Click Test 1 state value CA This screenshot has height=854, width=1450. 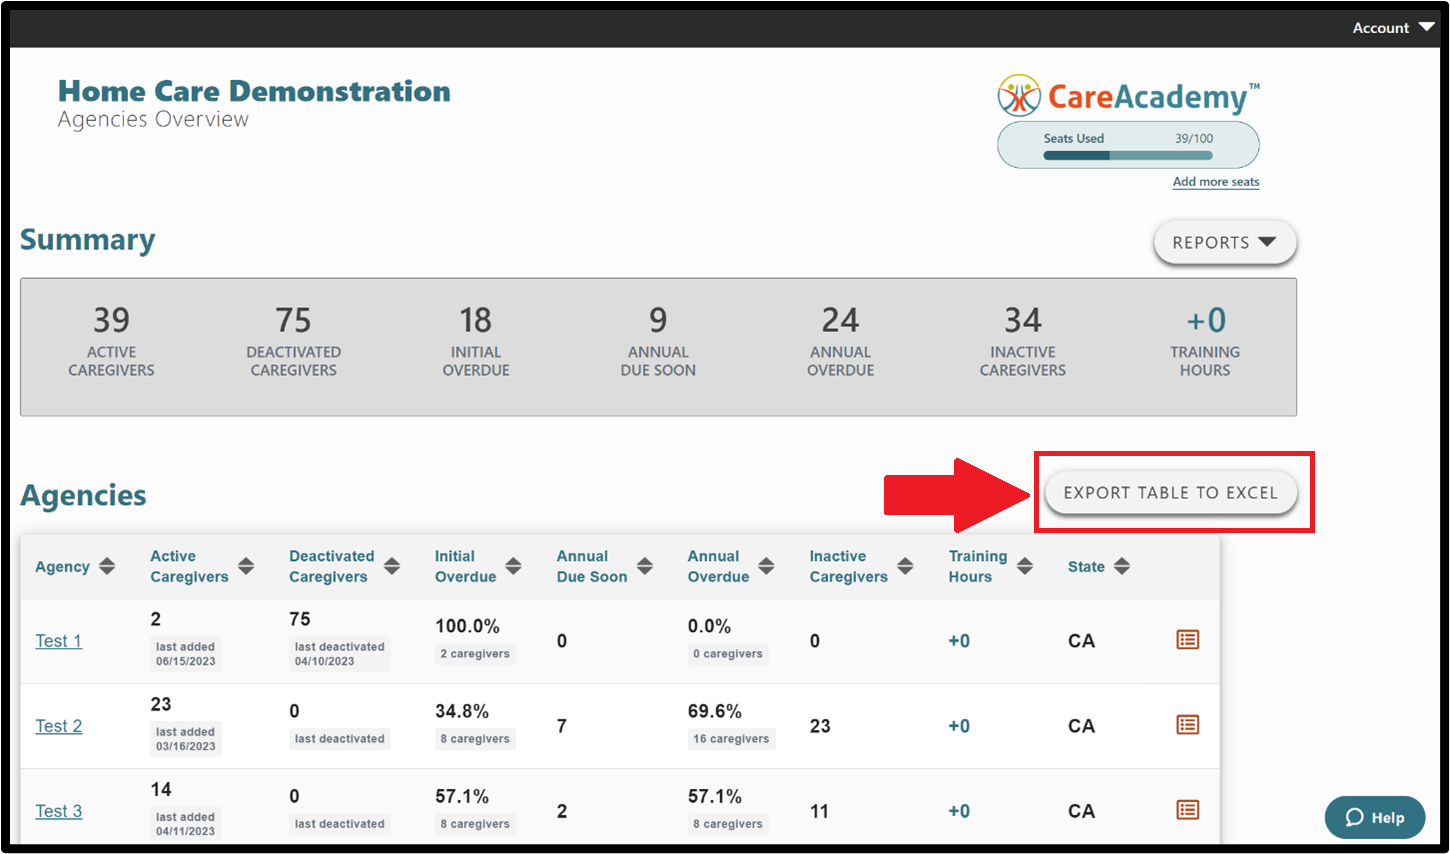click(1081, 641)
